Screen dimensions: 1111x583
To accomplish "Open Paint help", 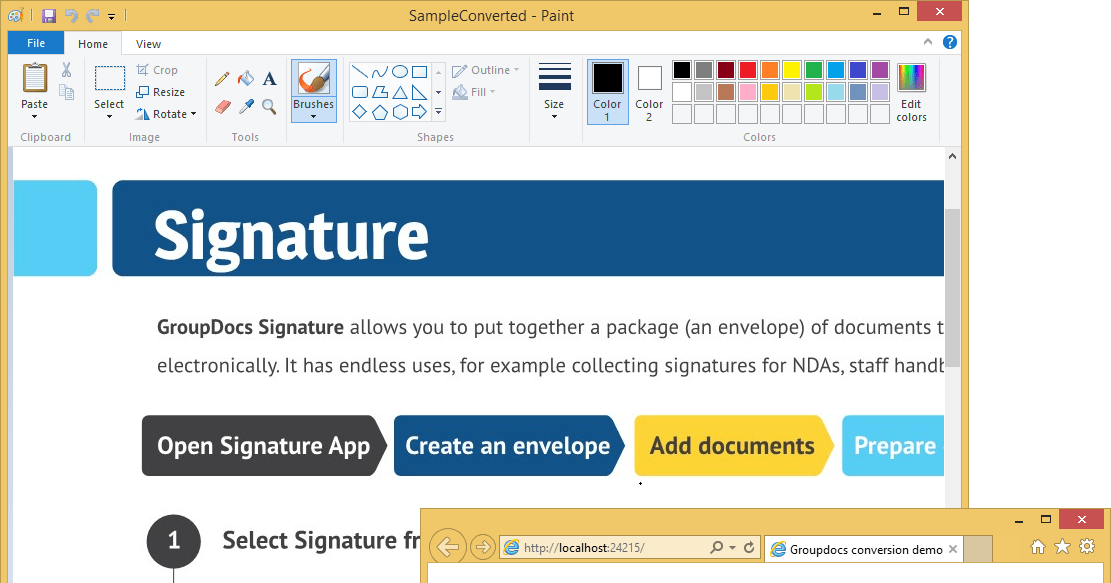I will coord(949,42).
